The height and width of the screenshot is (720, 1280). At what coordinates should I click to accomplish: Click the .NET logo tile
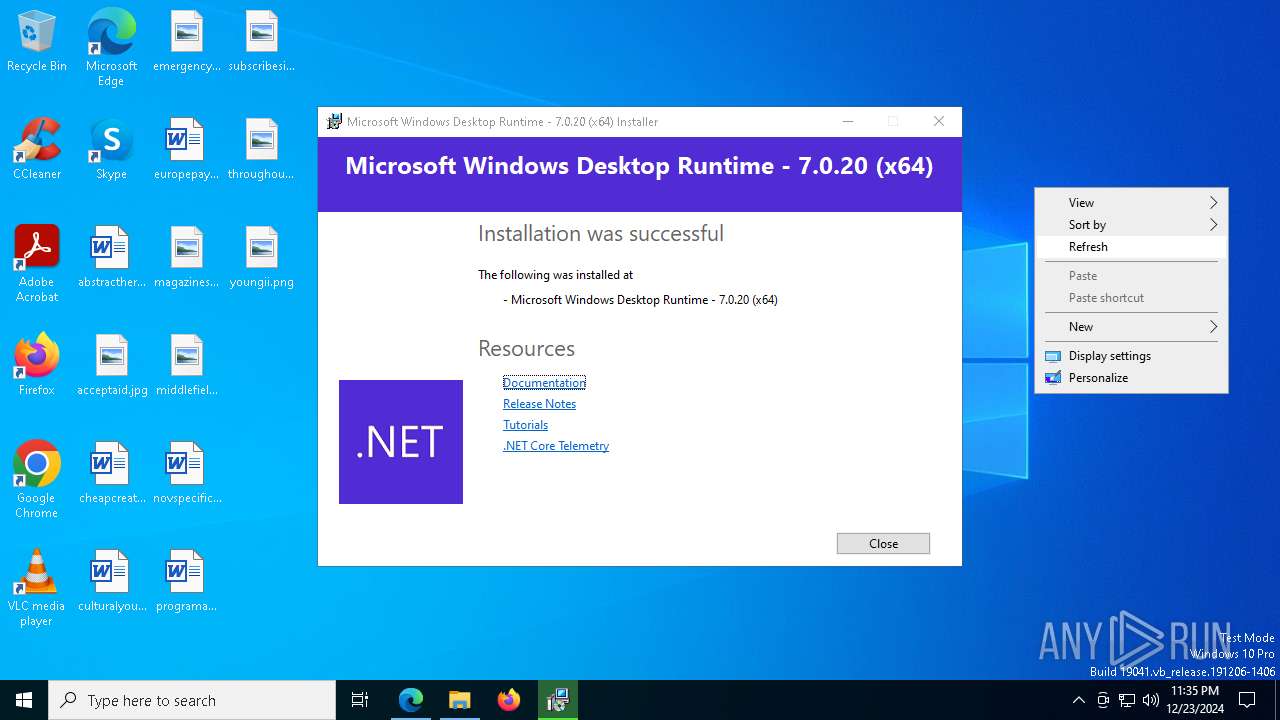coord(401,442)
